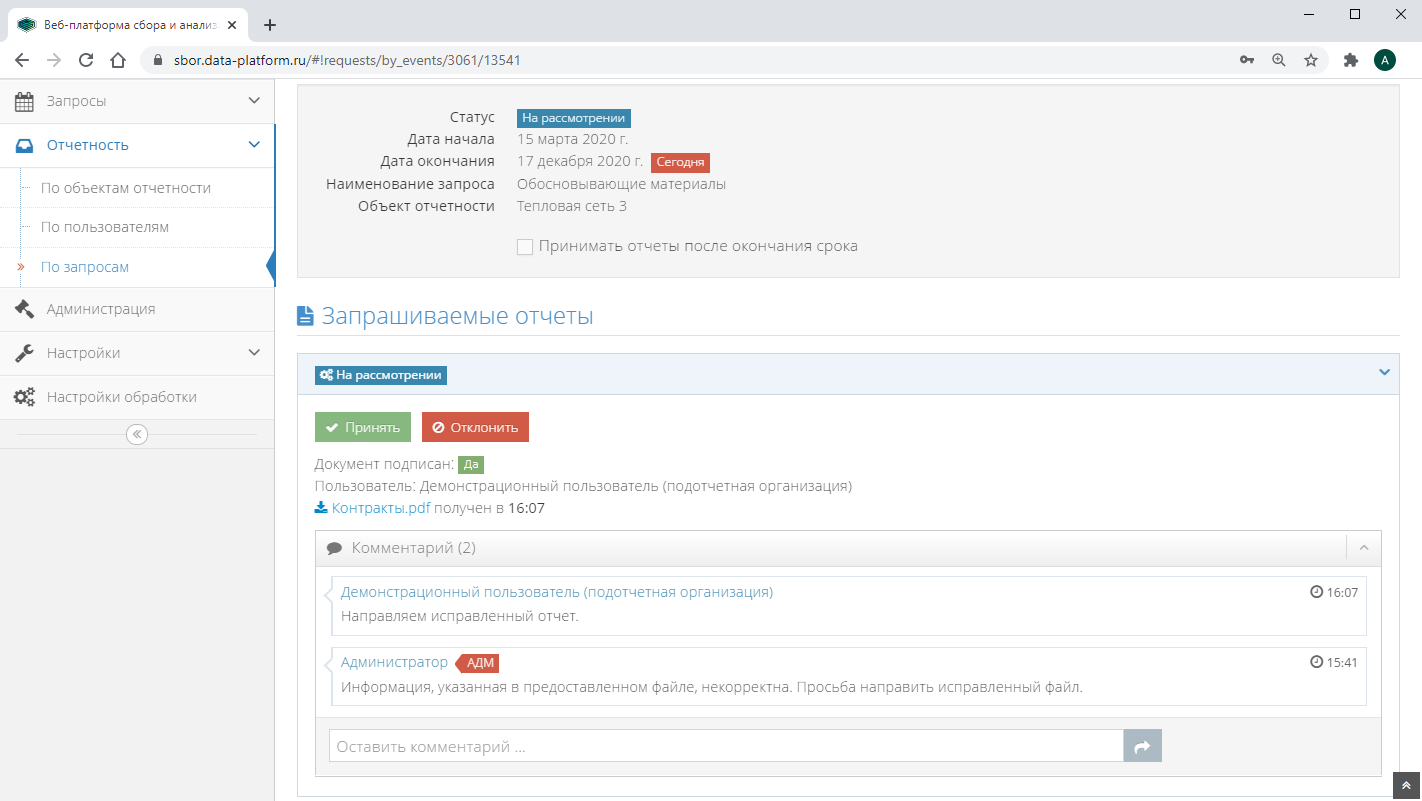
Task: Open Запросы sidebar section
Action: pyautogui.click(x=137, y=101)
